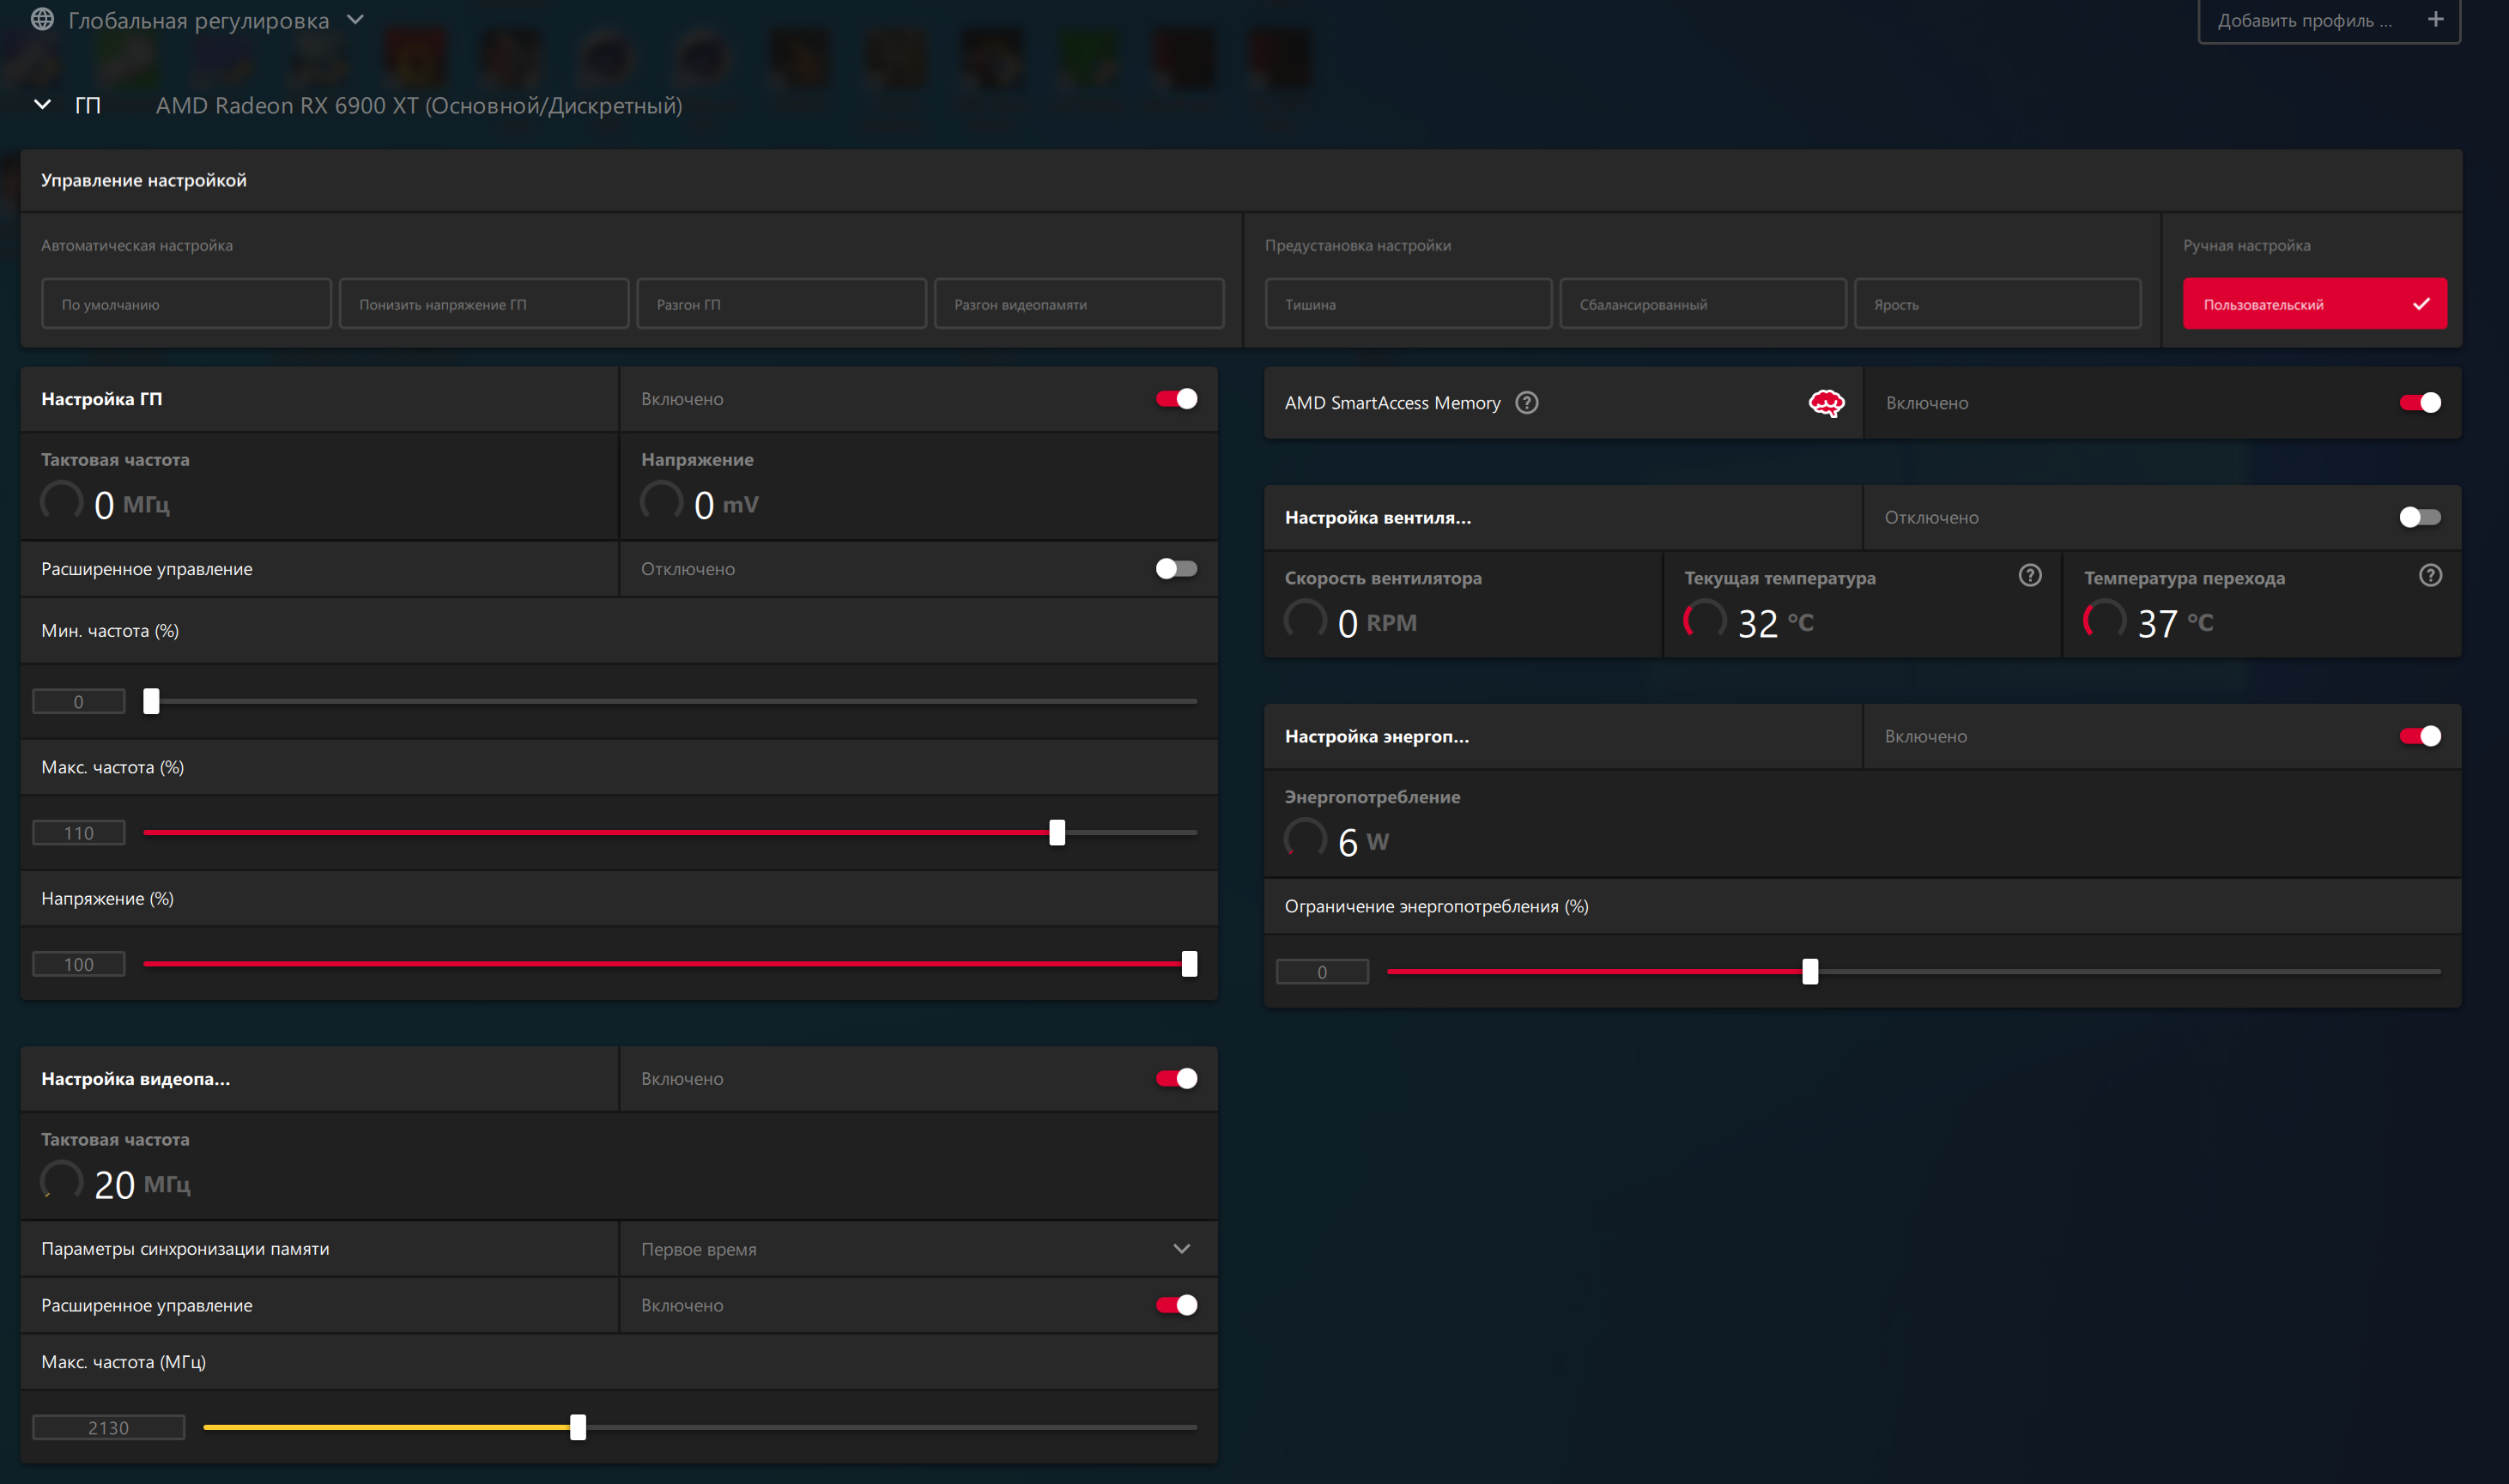2509x1484 pixels.
Task: Click Разгон видеопамяти button
Action: click(1078, 304)
